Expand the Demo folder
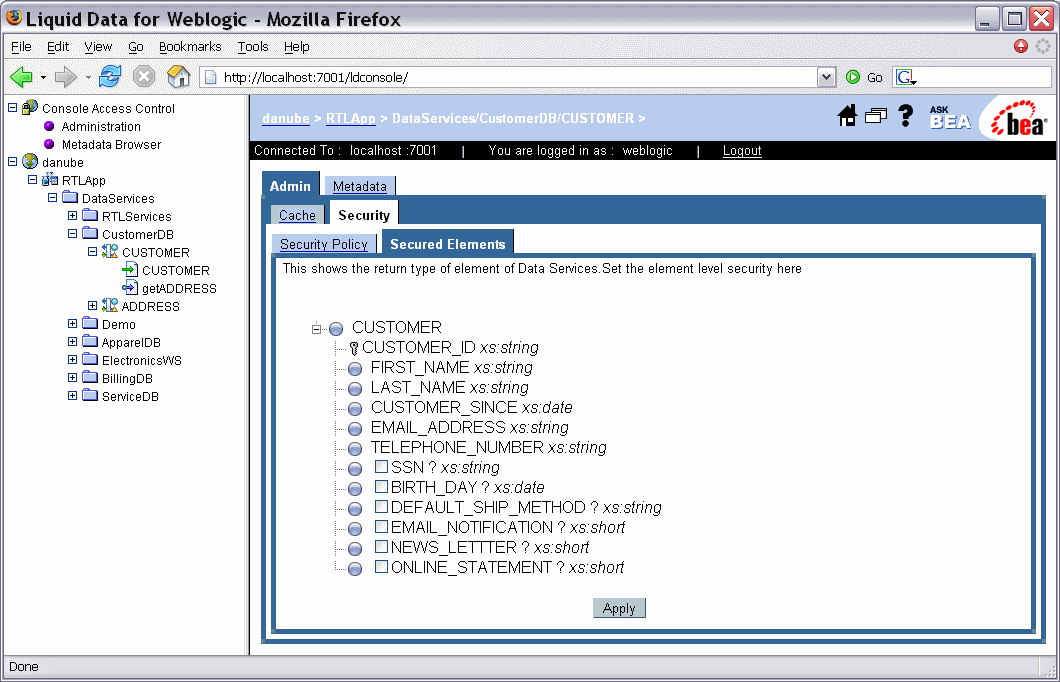This screenshot has width=1060, height=682. [72, 324]
